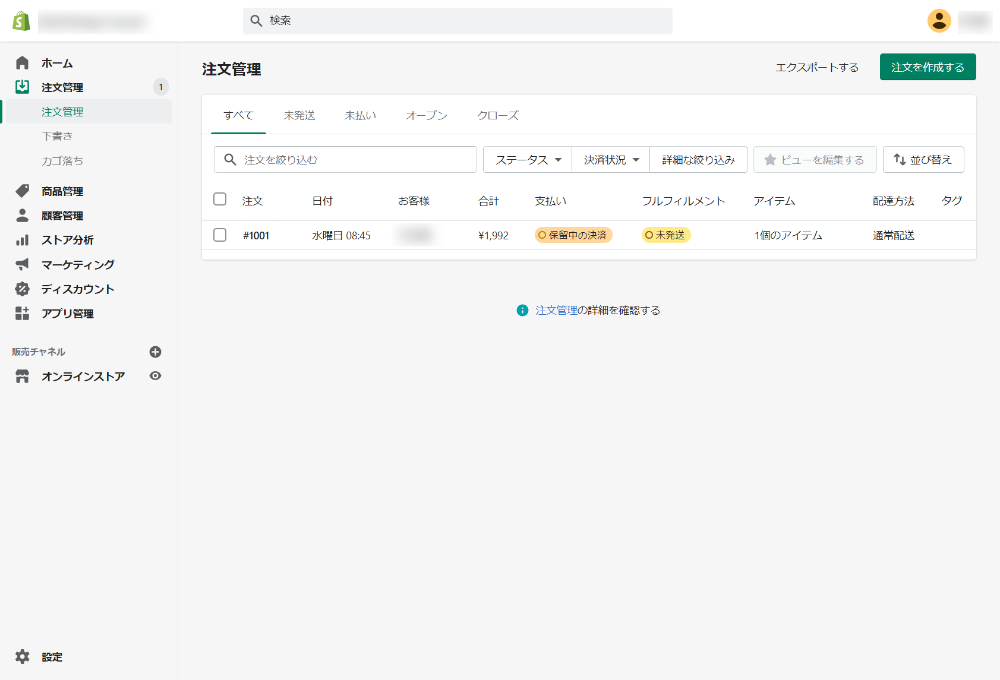
Task: Click the アプリ管理 grid icon
Action: 22,313
